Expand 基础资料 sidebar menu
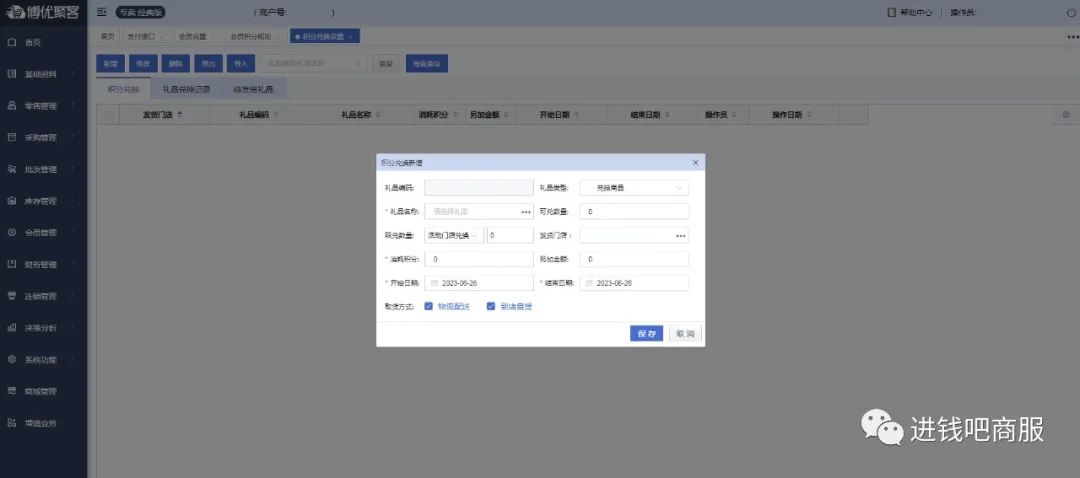Viewport: 1080px width, 478px height. coord(73,74)
